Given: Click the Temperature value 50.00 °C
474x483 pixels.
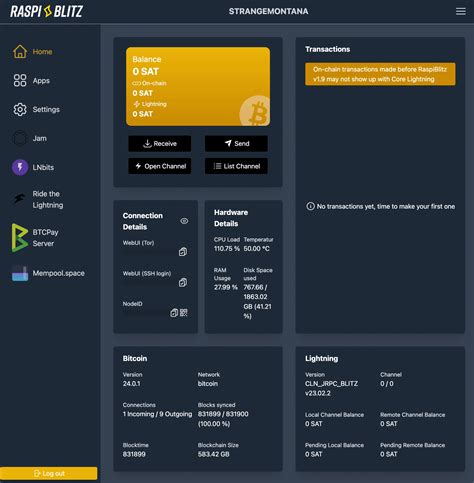Looking at the screenshot, I should (256, 249).
